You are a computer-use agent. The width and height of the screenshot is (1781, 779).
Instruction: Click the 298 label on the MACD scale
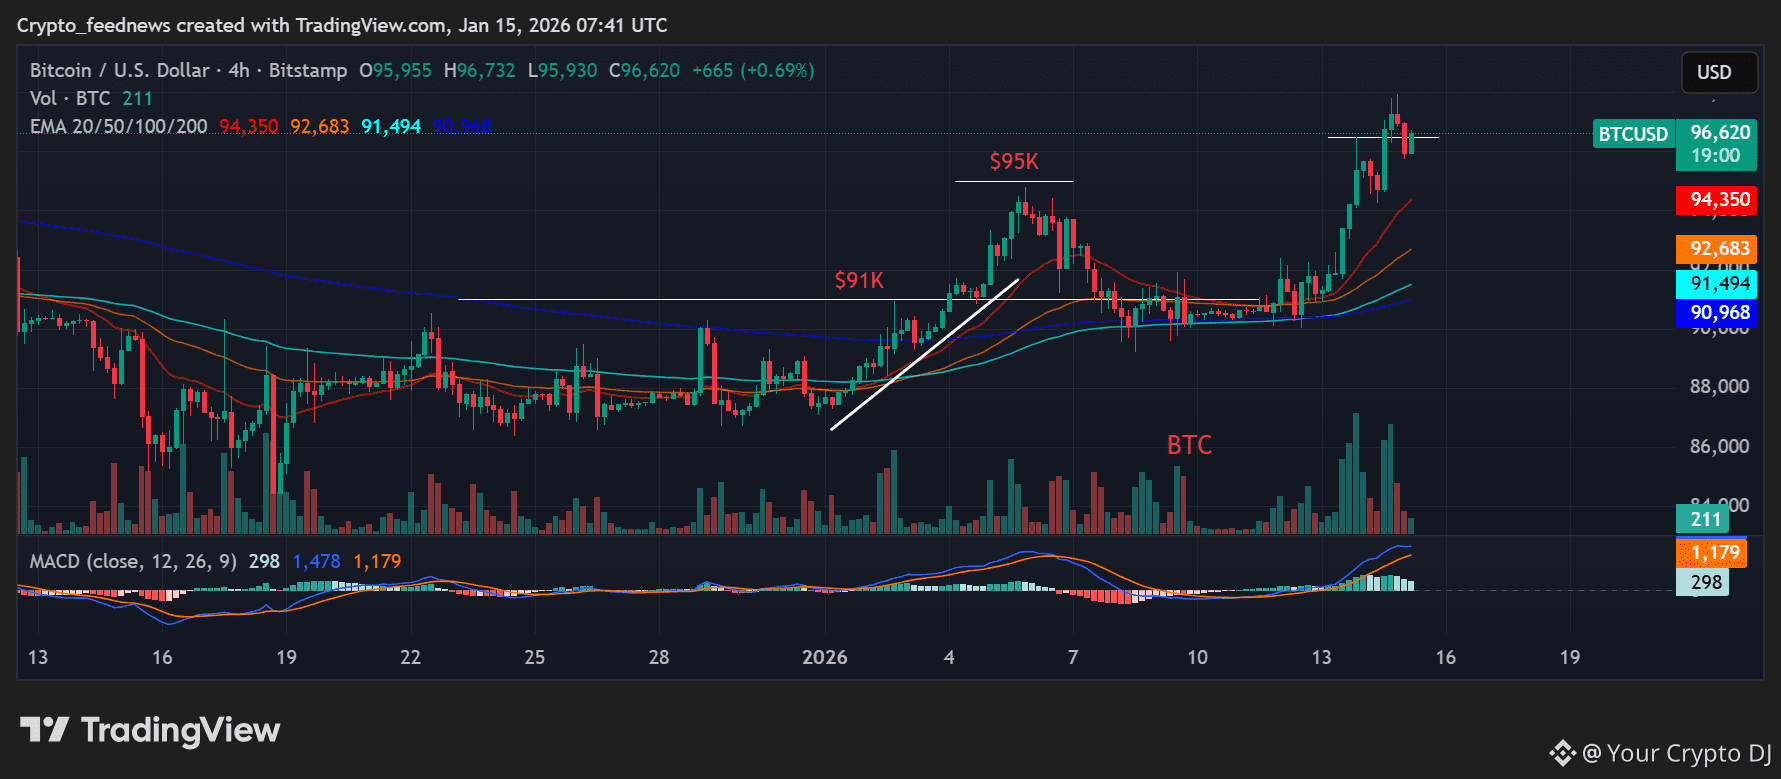pyautogui.click(x=1702, y=582)
